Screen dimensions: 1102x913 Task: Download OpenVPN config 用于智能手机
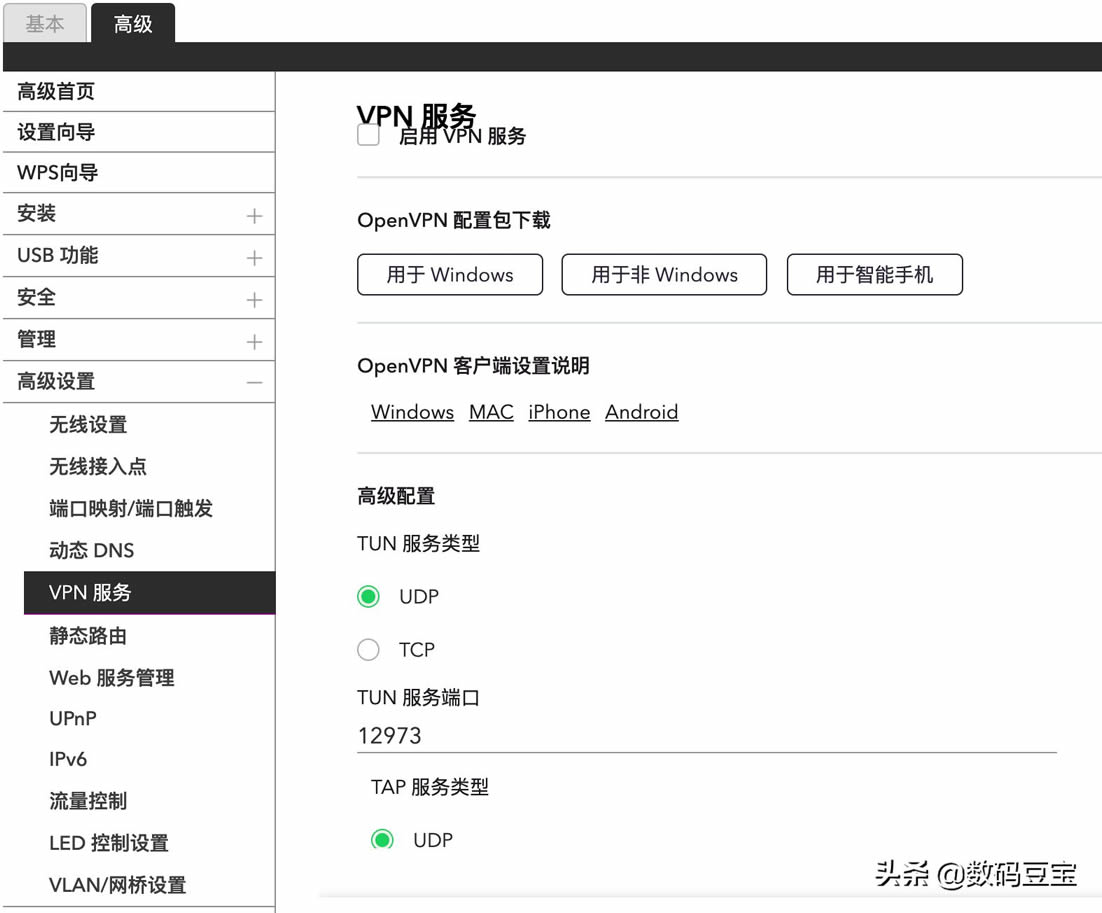pyautogui.click(x=875, y=275)
